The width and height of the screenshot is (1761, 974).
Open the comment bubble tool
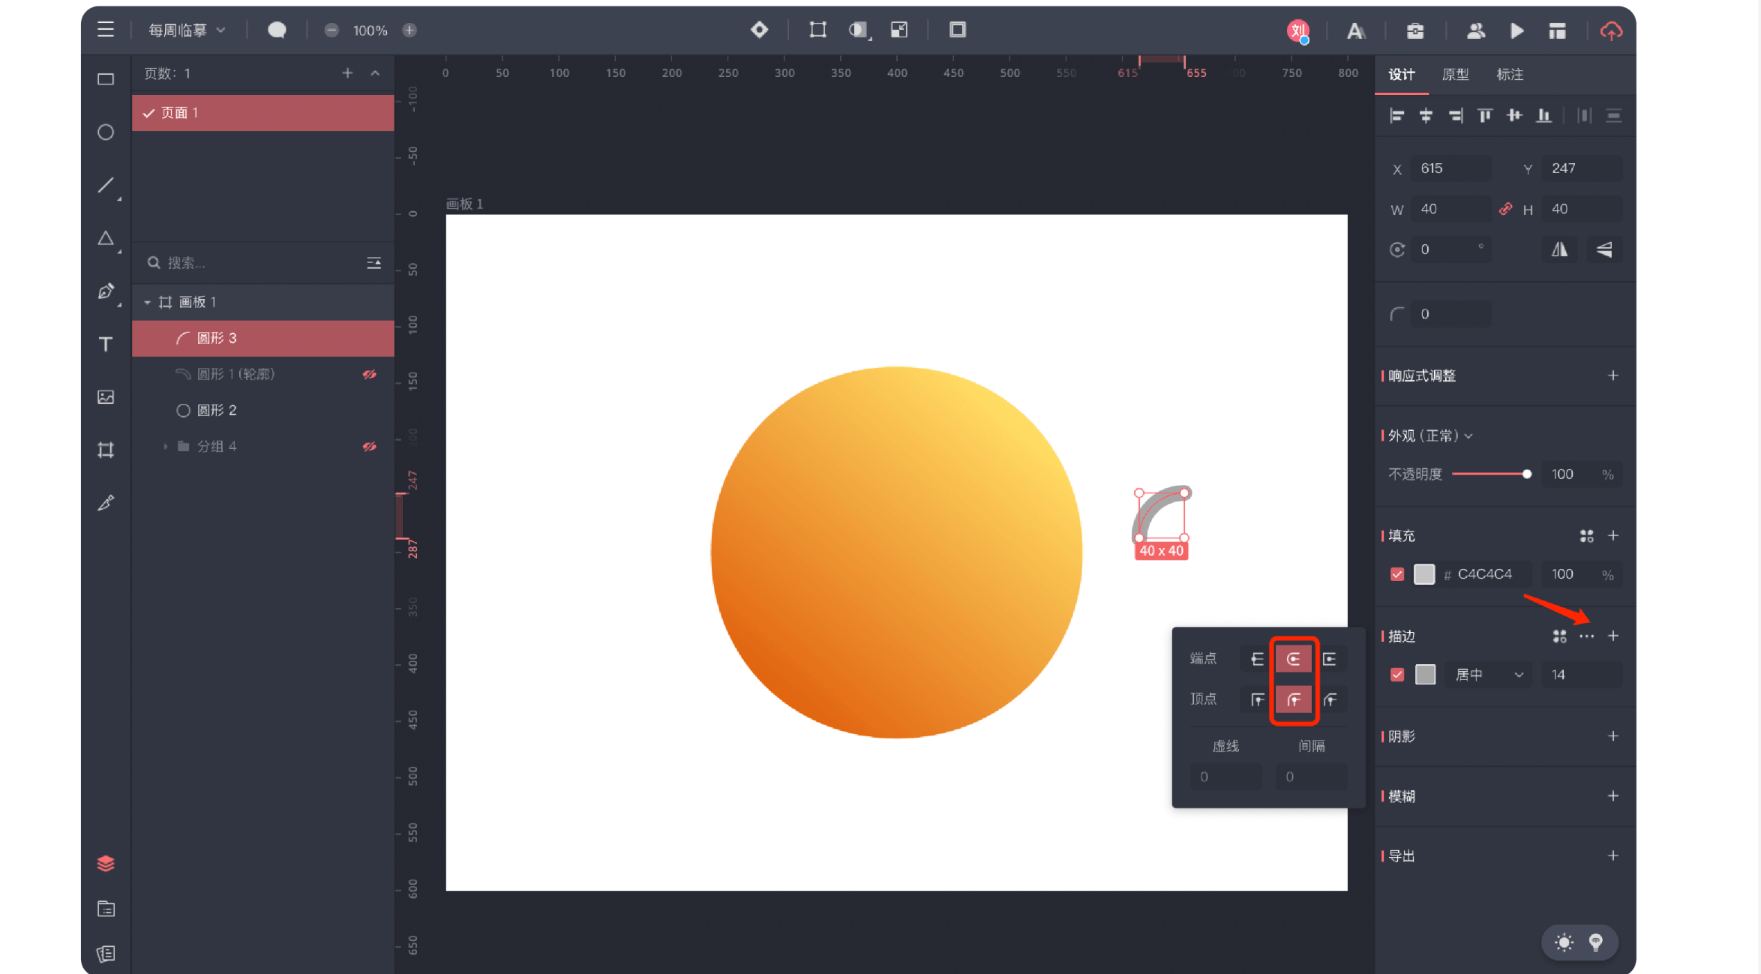[276, 30]
